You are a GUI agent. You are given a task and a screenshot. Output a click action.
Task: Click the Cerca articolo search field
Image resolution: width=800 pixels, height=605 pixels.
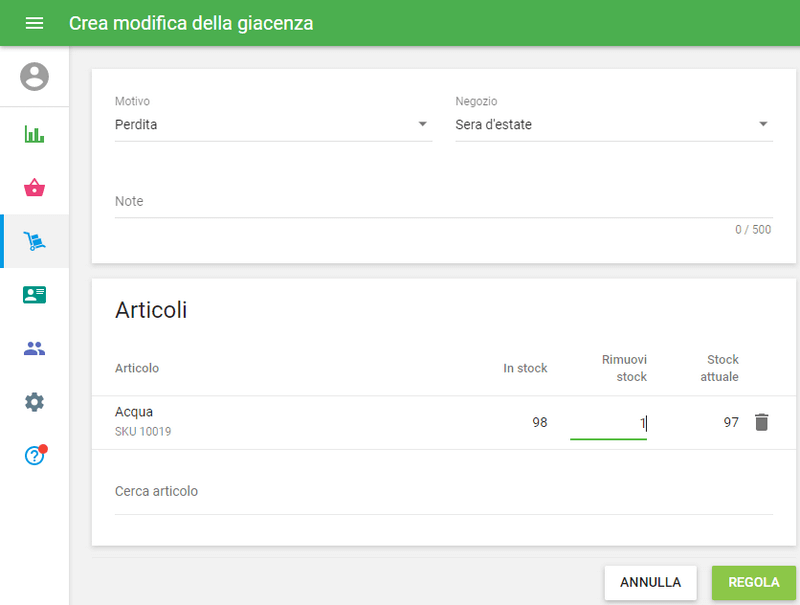coord(443,492)
